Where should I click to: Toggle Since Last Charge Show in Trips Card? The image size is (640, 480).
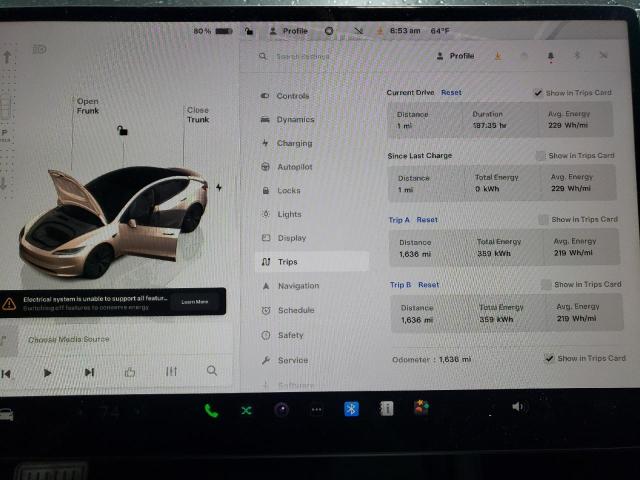pos(540,156)
